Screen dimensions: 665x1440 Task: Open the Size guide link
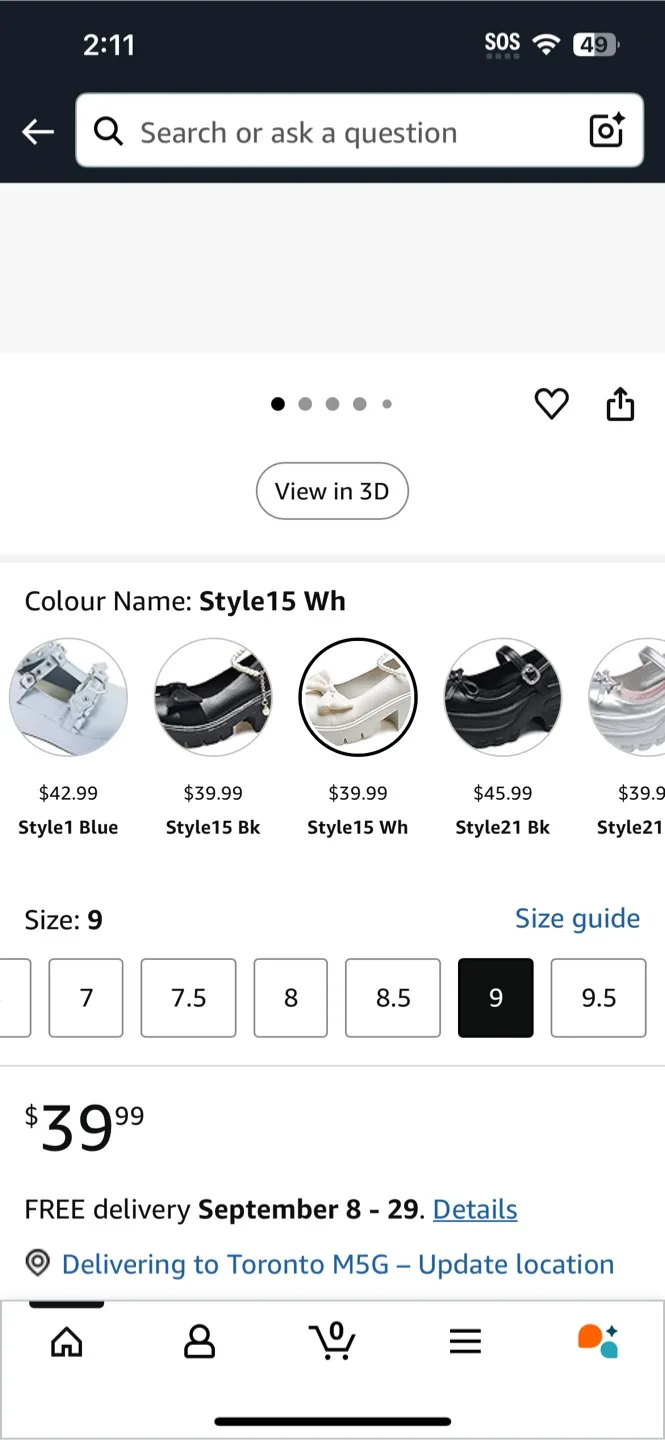[577, 918]
